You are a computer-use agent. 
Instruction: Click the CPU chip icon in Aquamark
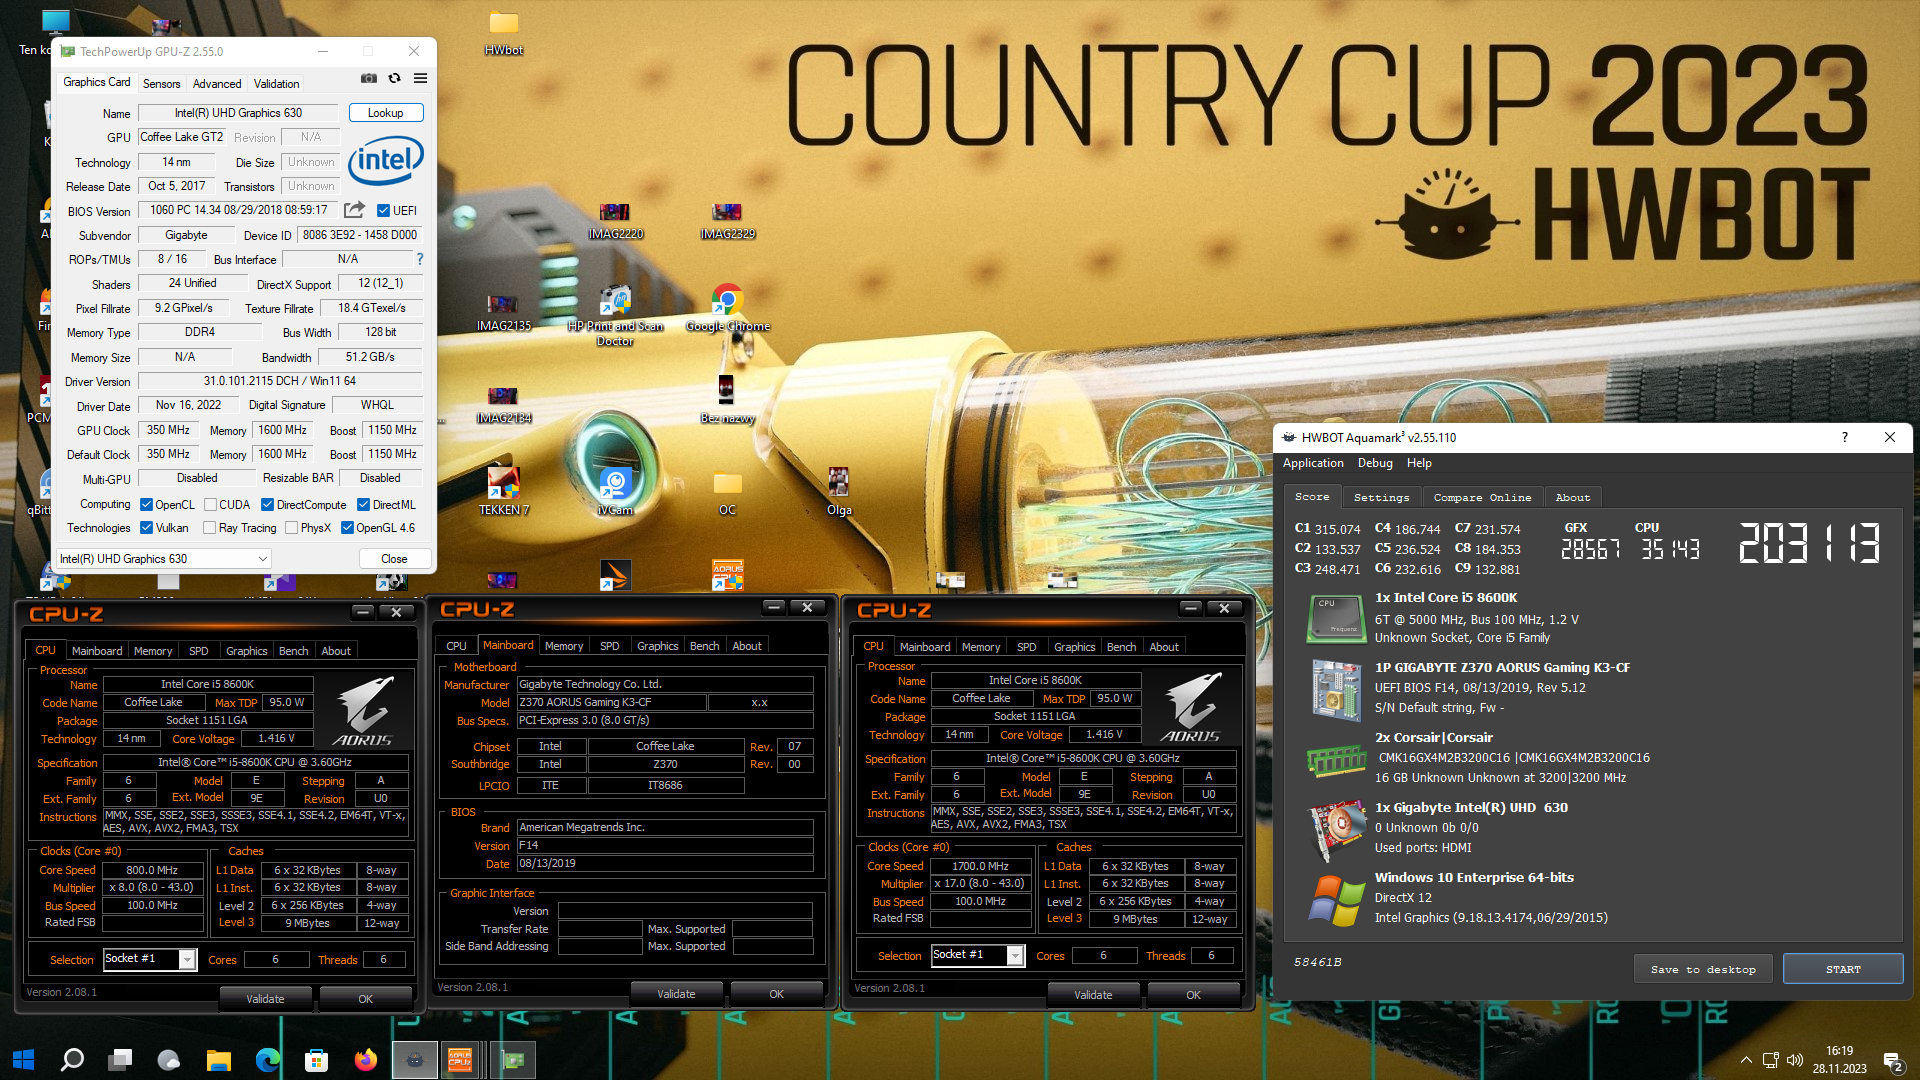pos(1336,618)
